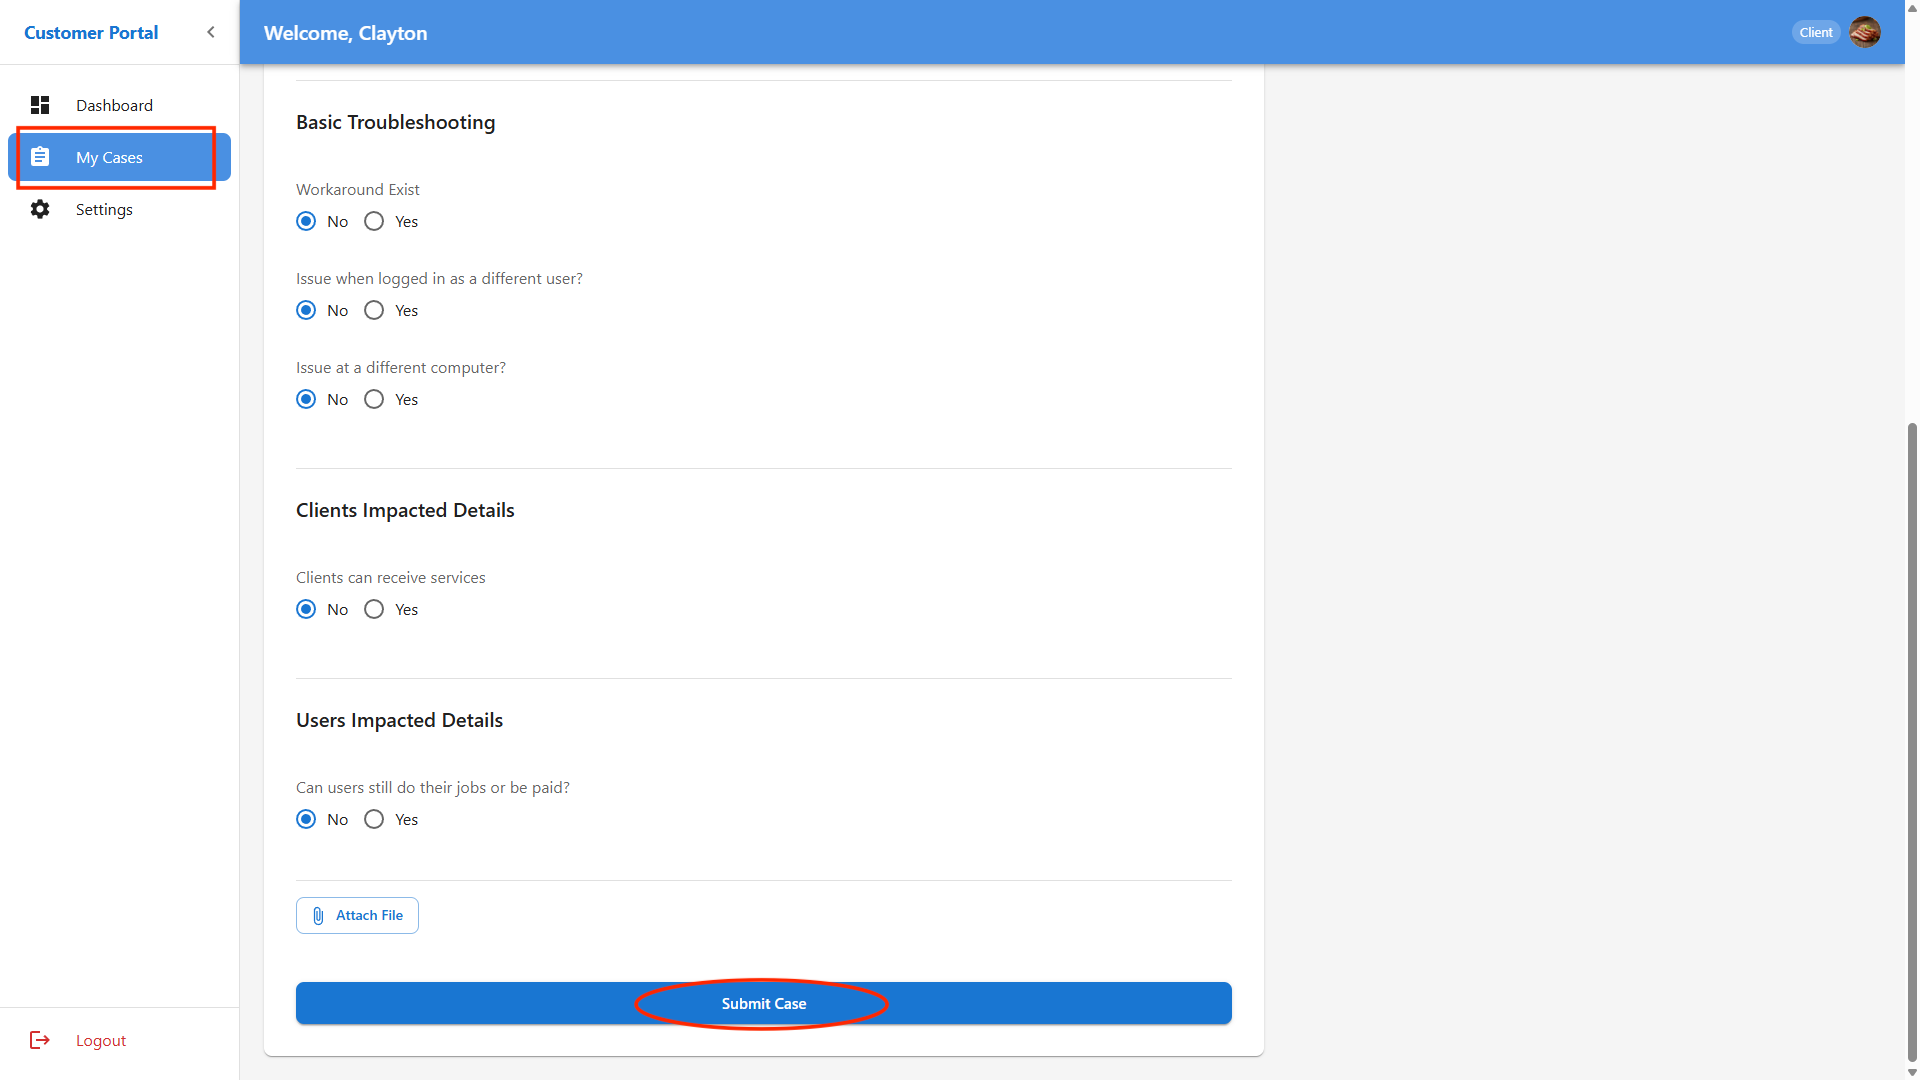Choose No for issue as different user
This screenshot has height=1080, width=1920.
[x=306, y=310]
